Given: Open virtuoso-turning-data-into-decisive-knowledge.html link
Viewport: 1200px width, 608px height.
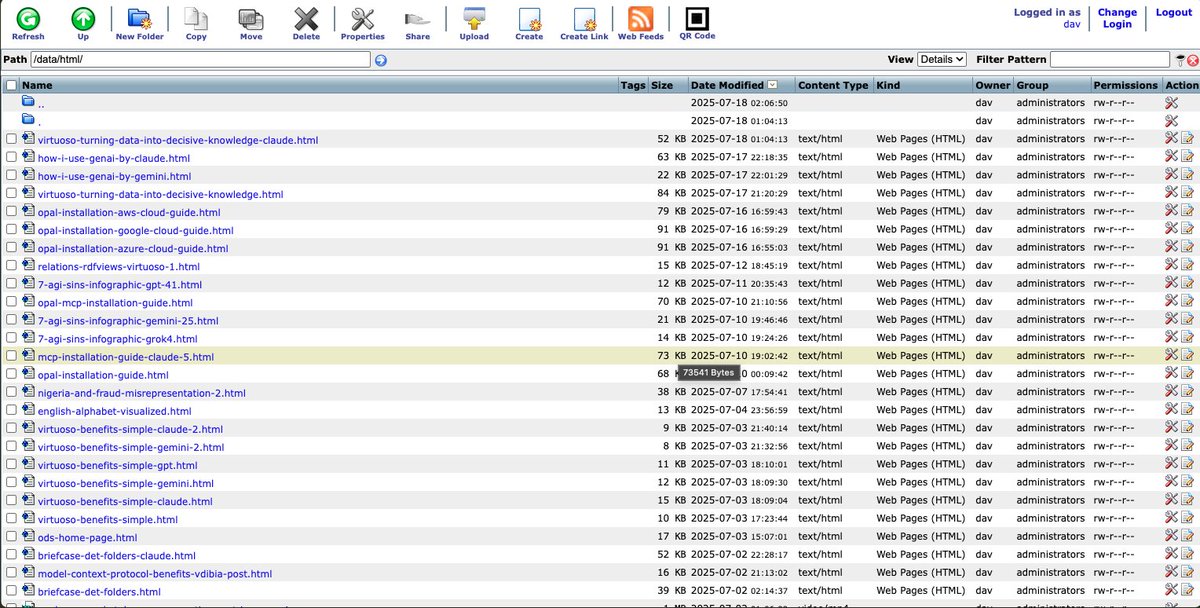Looking at the screenshot, I should tap(160, 194).
